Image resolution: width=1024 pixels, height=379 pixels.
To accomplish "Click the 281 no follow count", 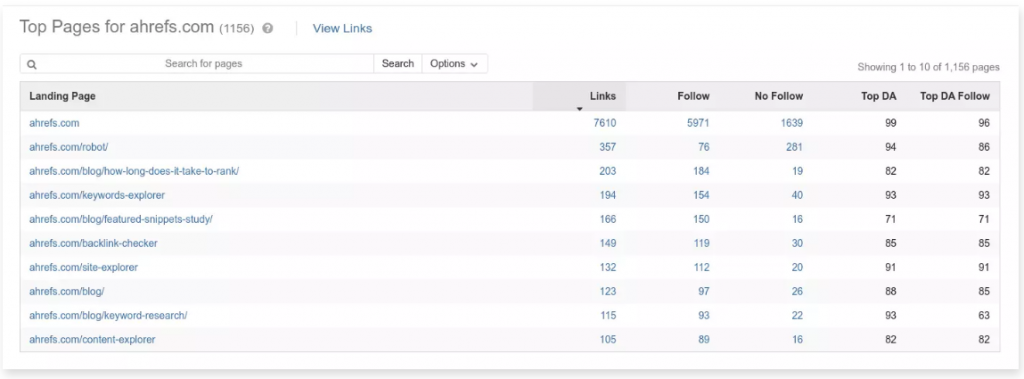I will tap(794, 147).
